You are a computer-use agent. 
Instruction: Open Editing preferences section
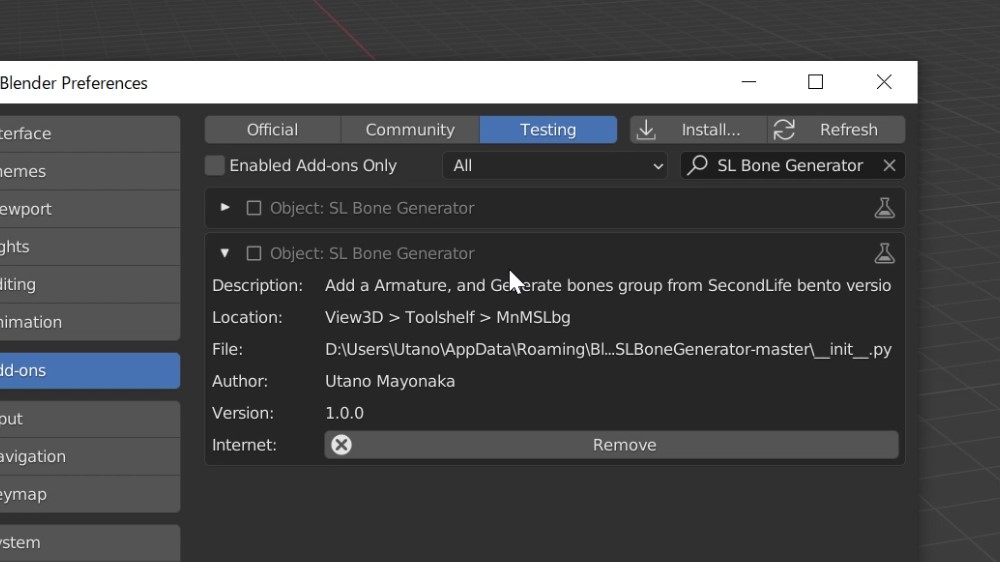point(89,284)
